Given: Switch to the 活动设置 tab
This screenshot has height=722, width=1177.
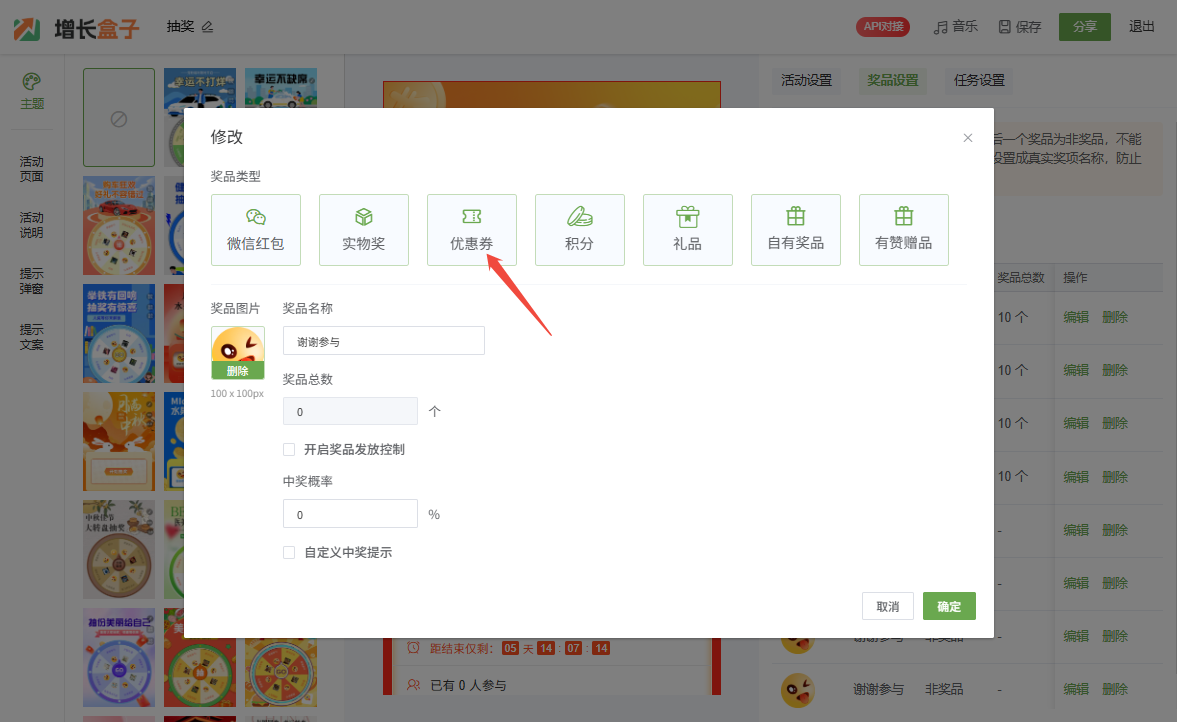Looking at the screenshot, I should [x=806, y=80].
